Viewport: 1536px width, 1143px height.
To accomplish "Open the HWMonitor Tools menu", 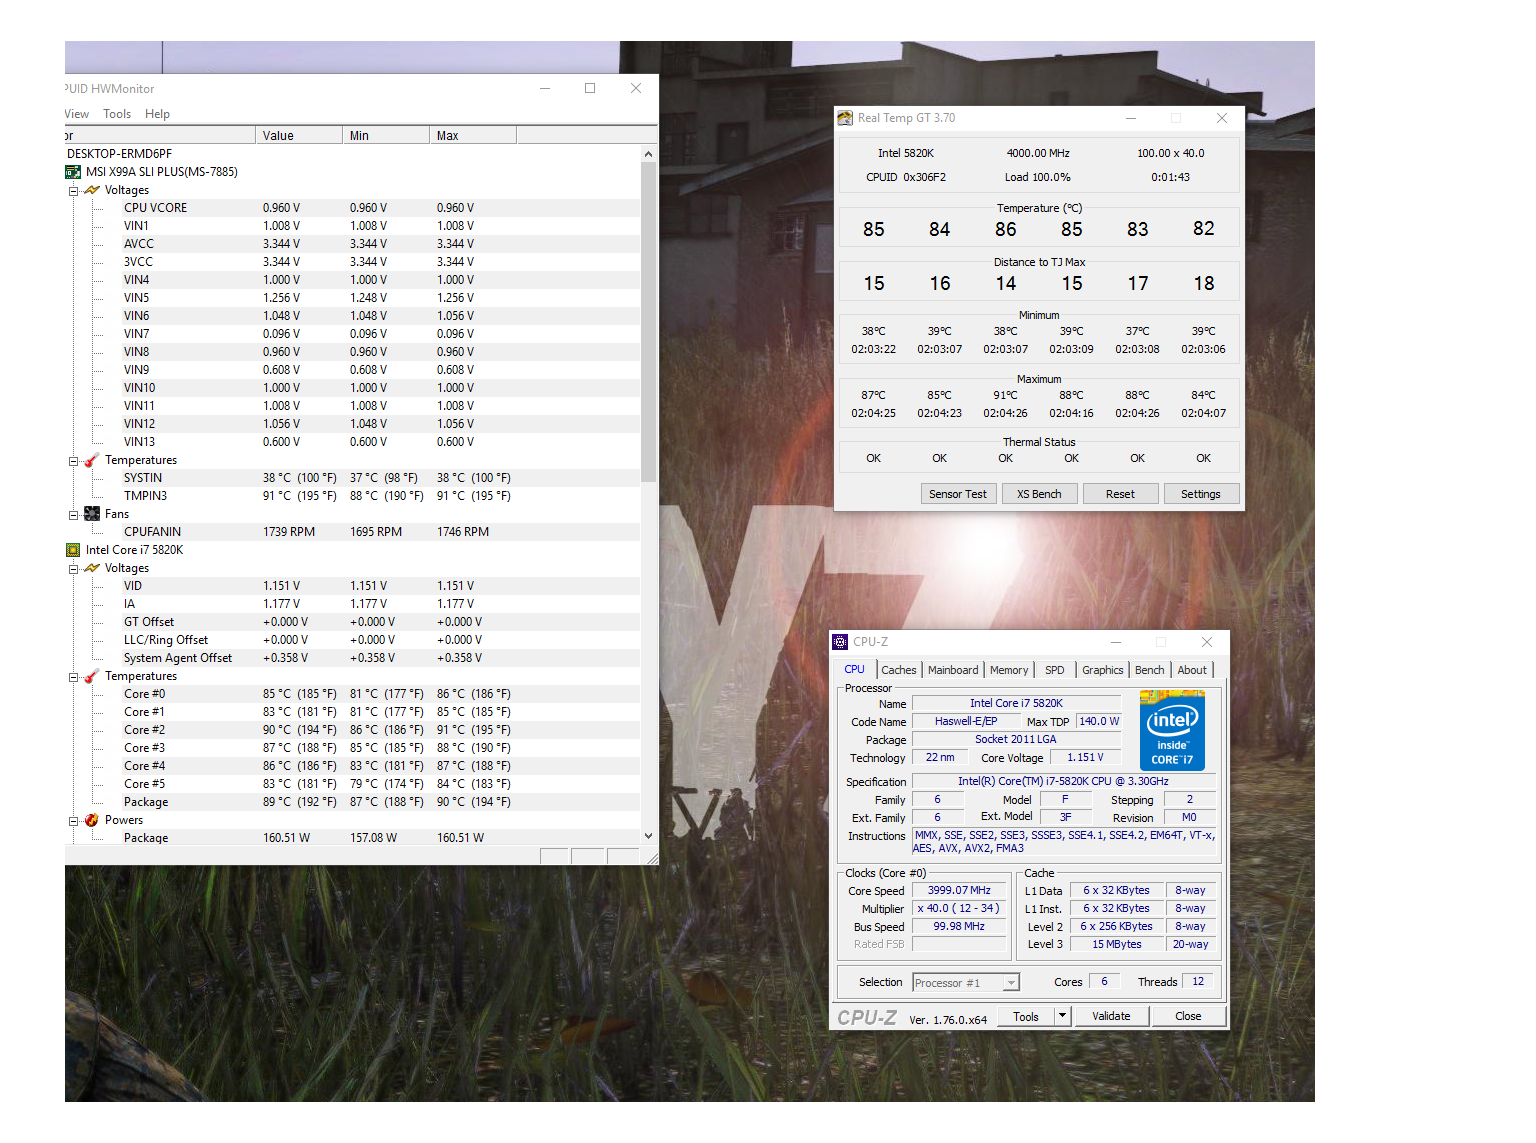I will 117,114.
